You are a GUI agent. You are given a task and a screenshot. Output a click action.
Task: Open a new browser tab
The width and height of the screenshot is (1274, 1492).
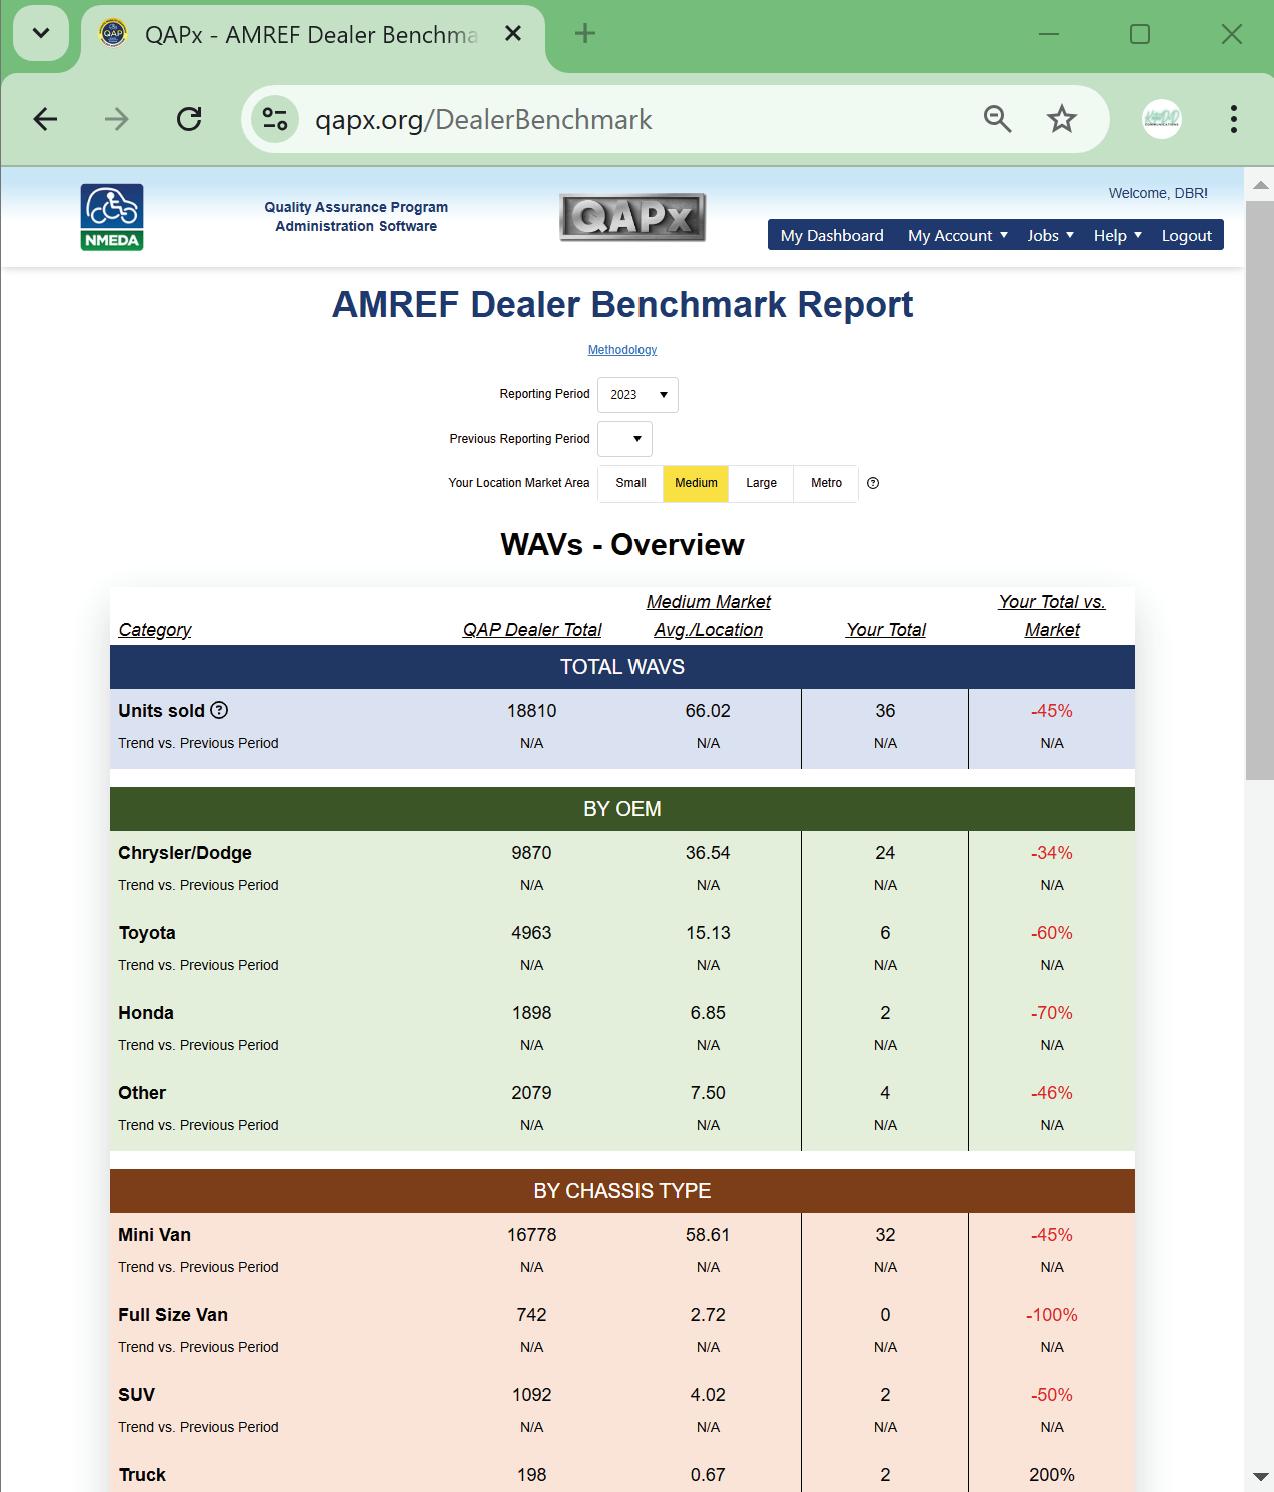[585, 34]
